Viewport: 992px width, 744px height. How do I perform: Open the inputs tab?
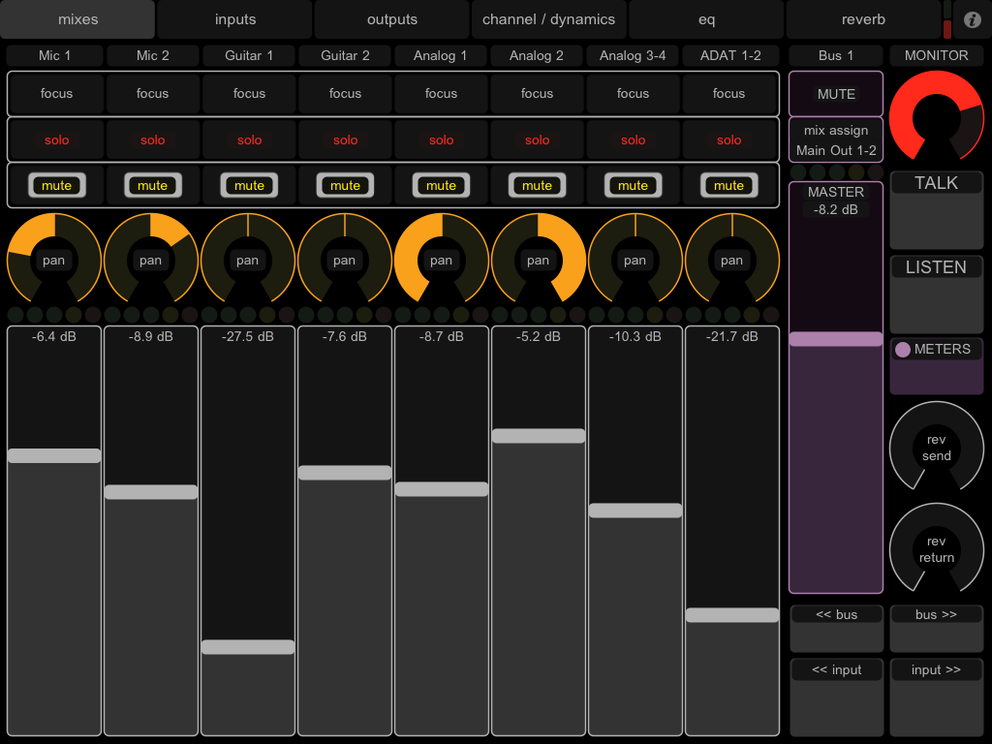(x=235, y=18)
